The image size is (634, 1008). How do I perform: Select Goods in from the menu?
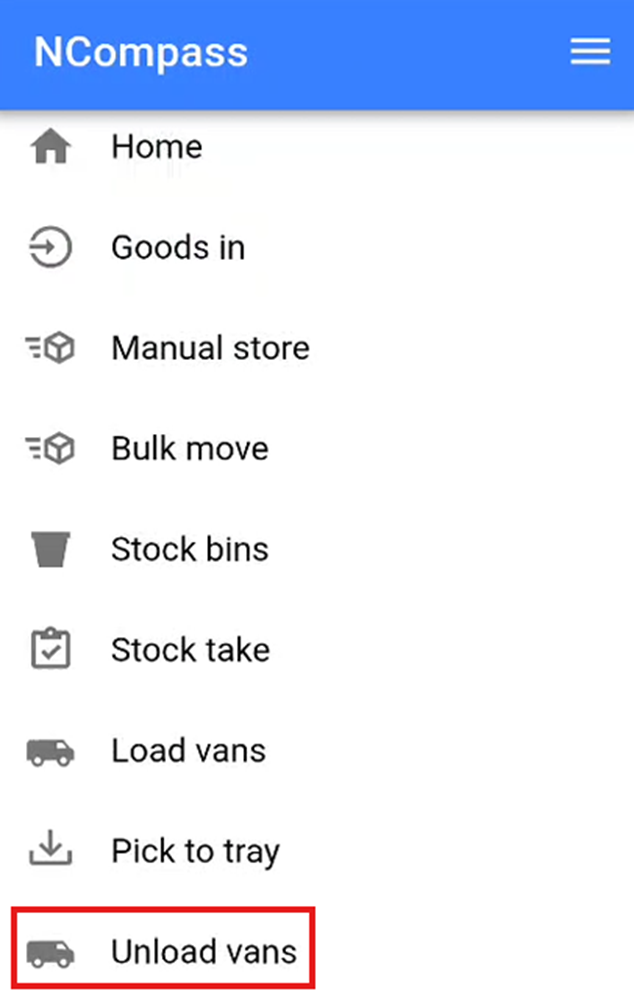178,248
